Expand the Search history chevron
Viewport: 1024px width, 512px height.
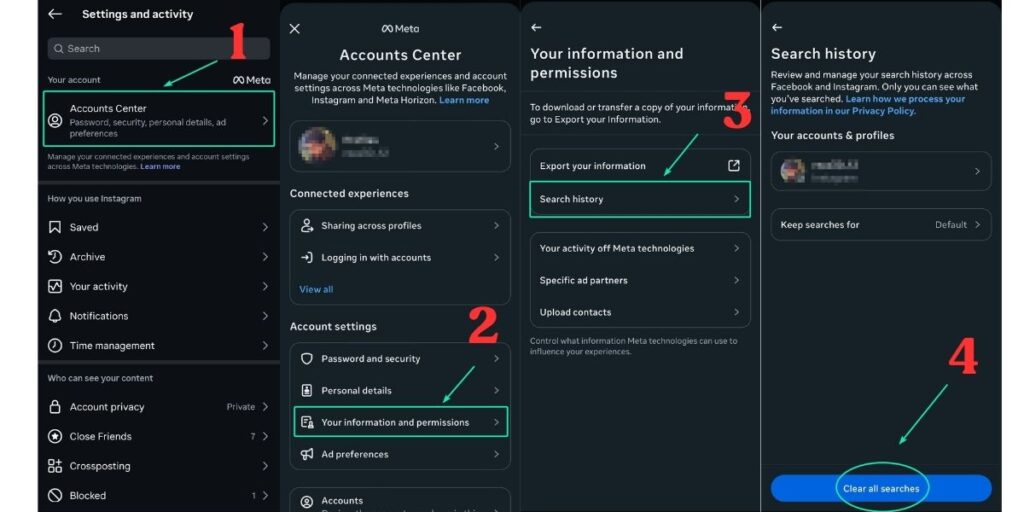(736, 199)
